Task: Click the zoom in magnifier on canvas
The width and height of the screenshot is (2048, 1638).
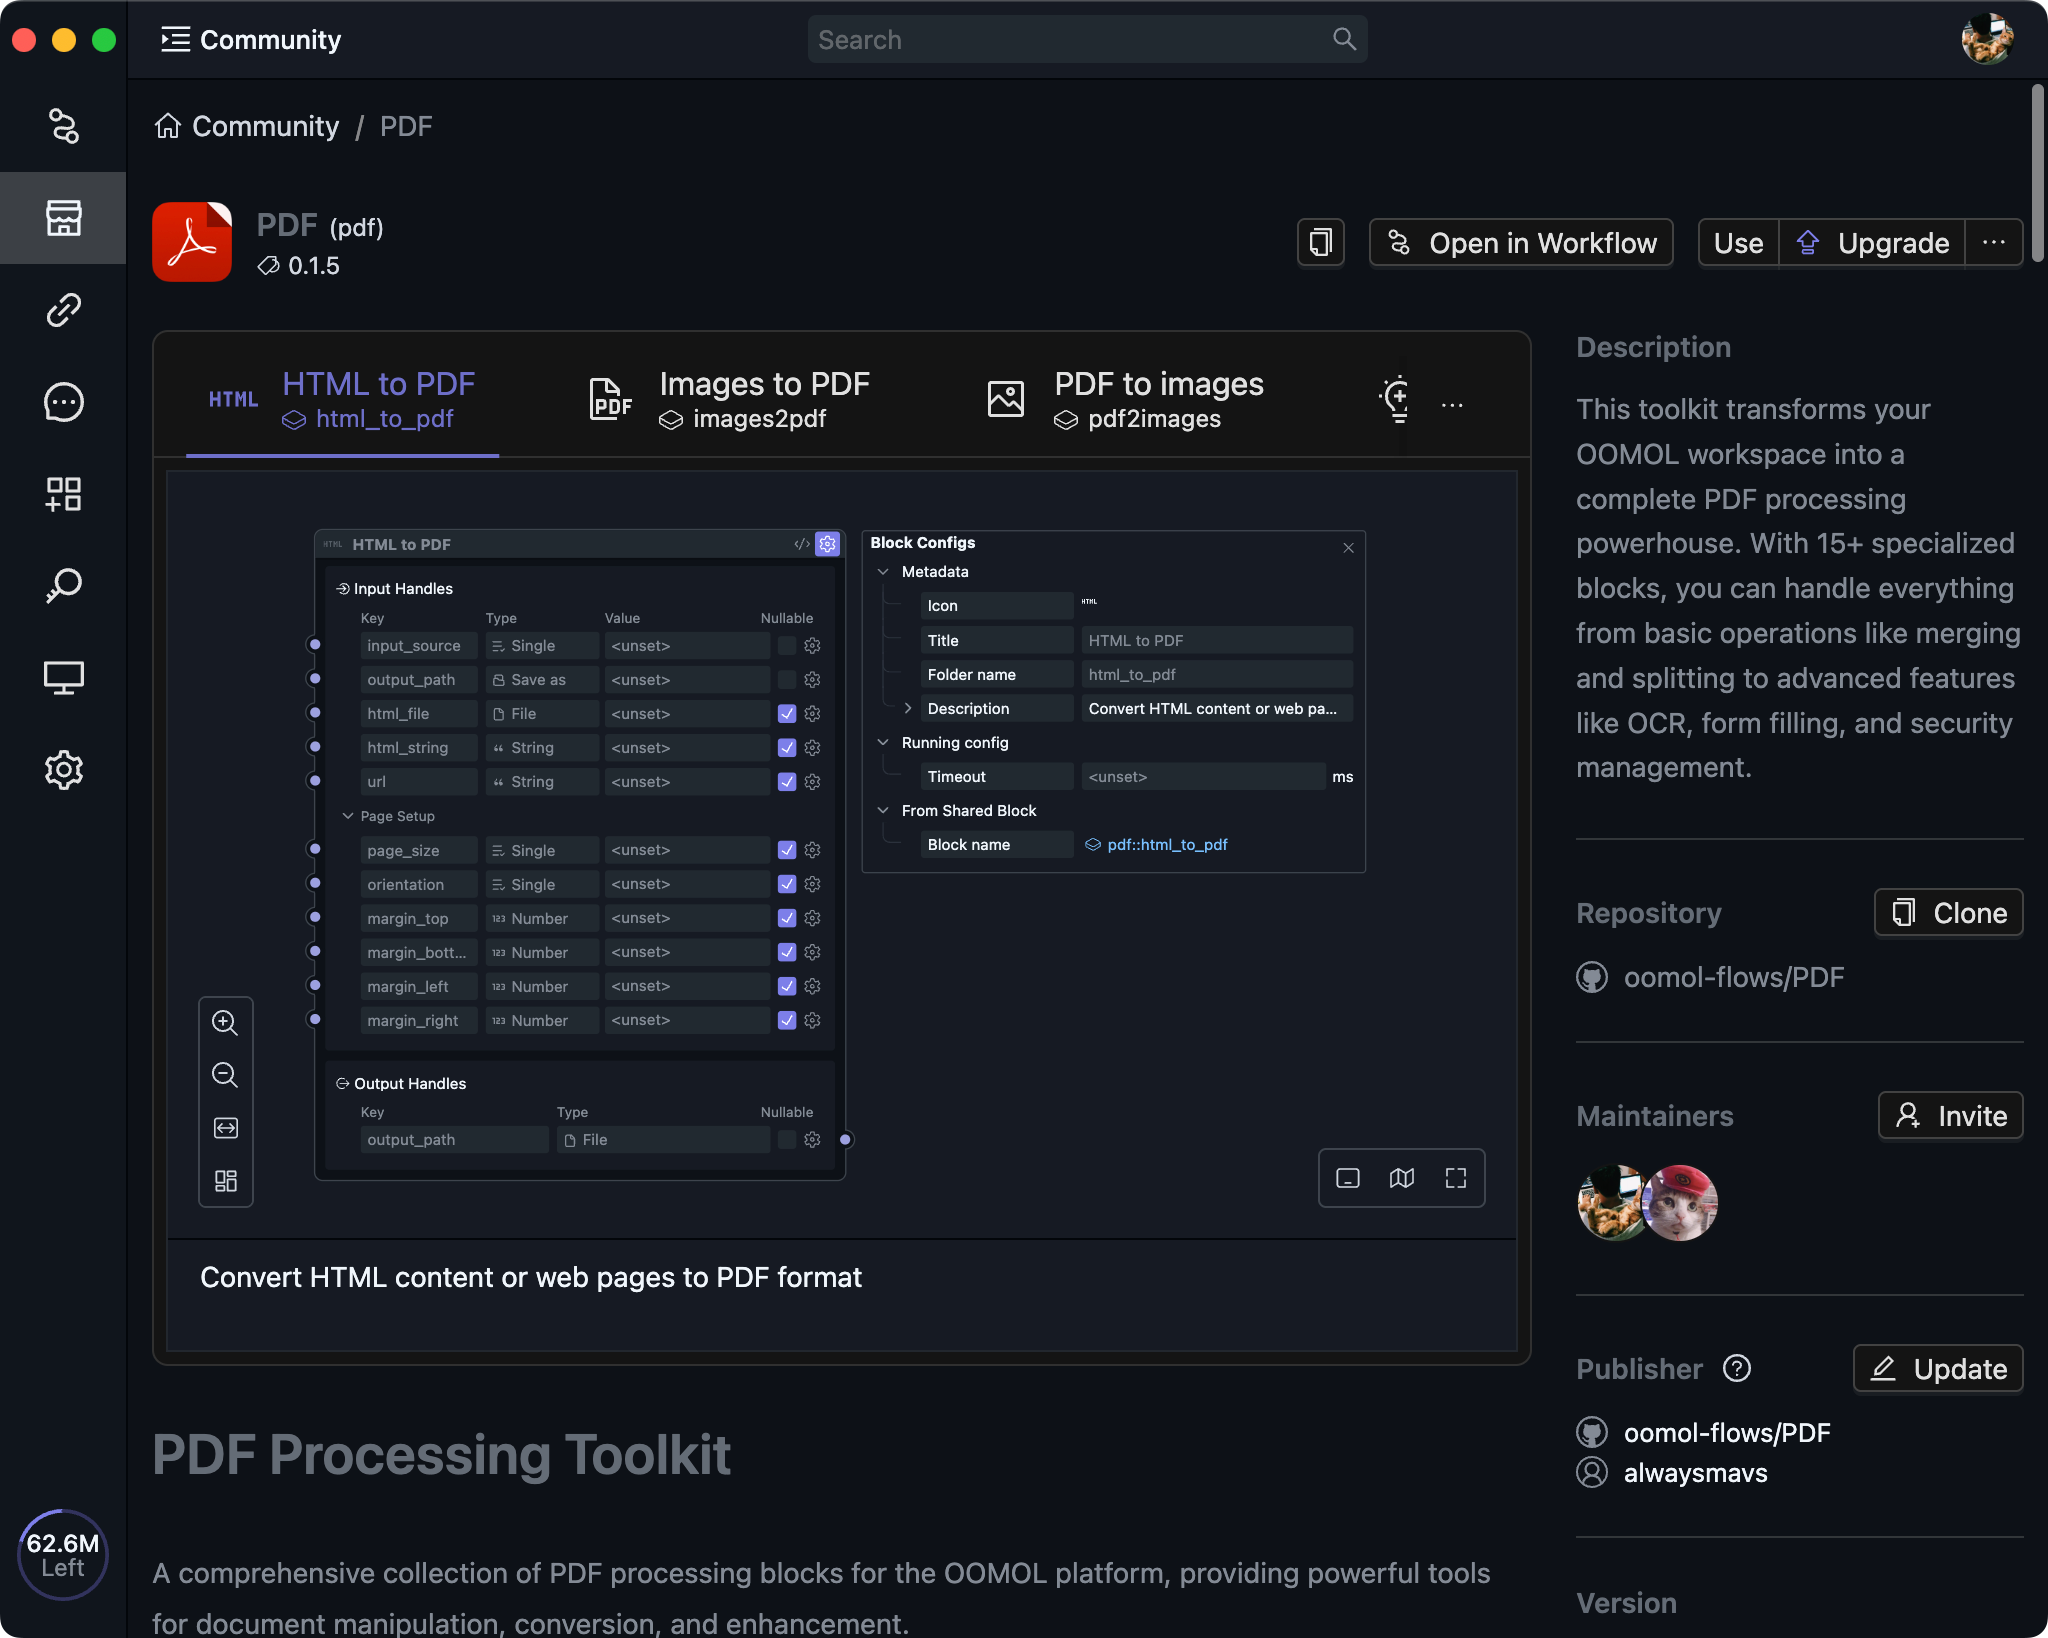Action: click(x=225, y=1022)
